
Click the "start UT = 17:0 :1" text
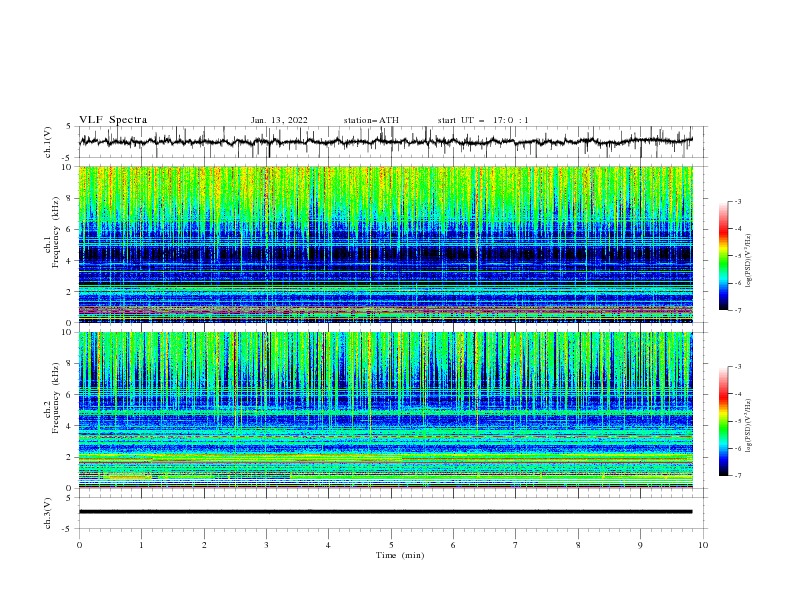click(483, 120)
